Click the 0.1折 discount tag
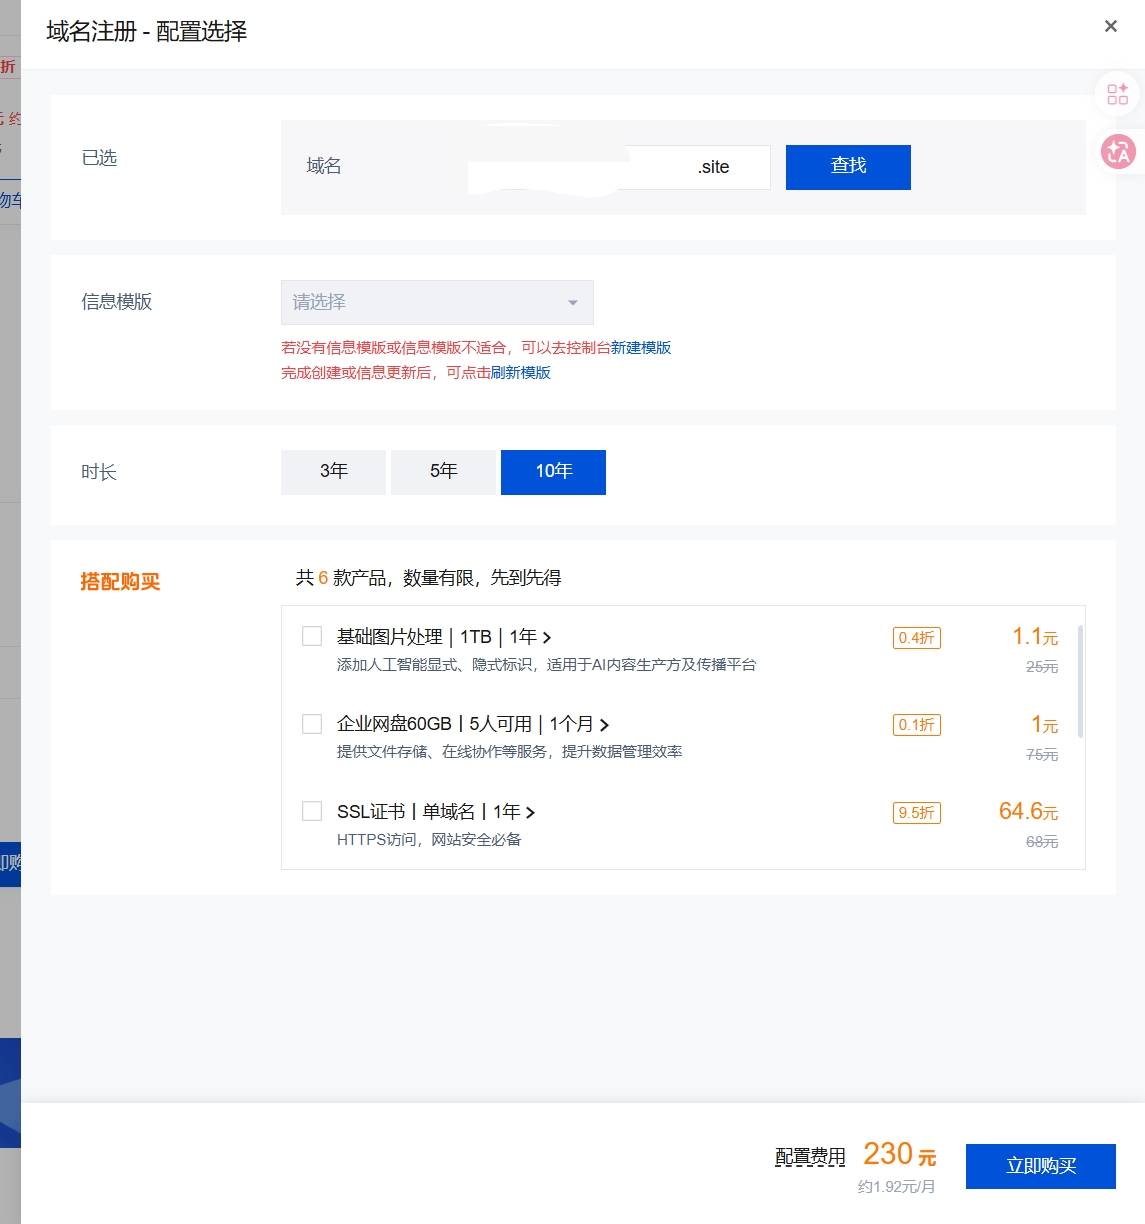1145x1224 pixels. pyautogui.click(x=916, y=725)
